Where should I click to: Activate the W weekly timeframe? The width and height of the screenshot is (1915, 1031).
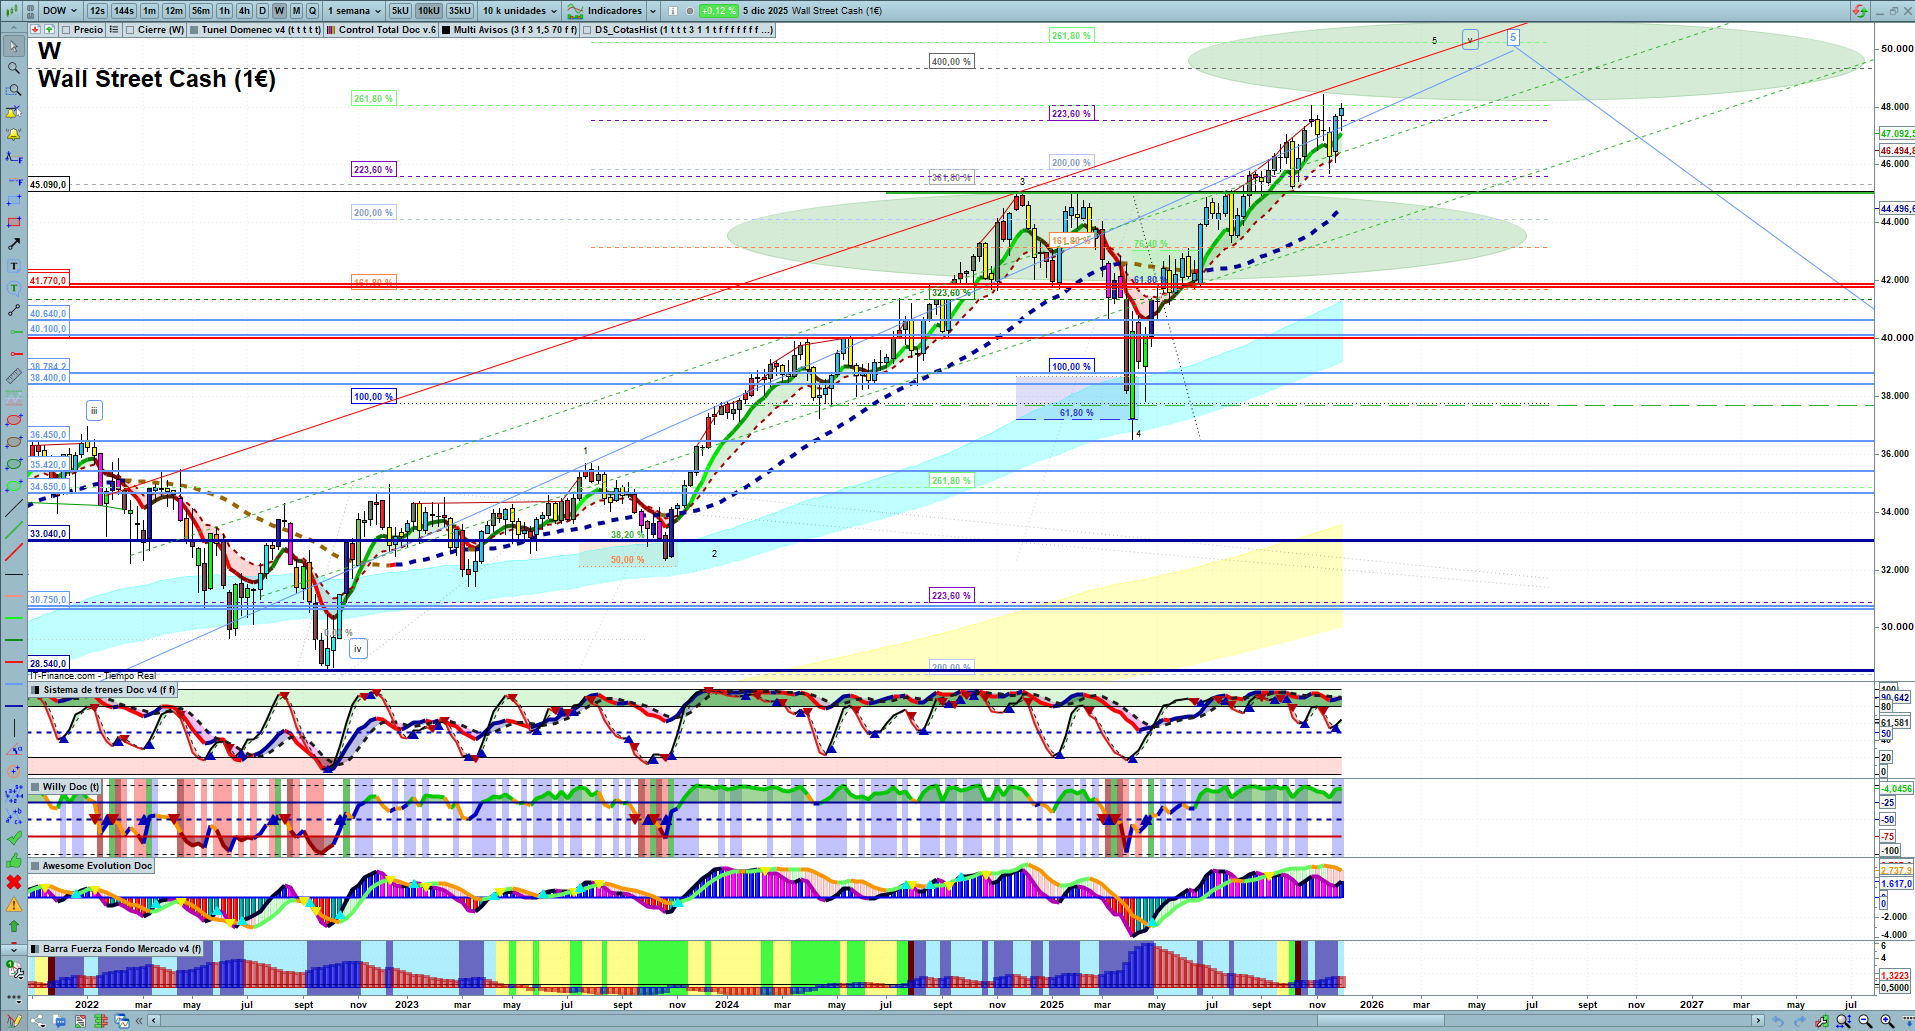coord(279,11)
